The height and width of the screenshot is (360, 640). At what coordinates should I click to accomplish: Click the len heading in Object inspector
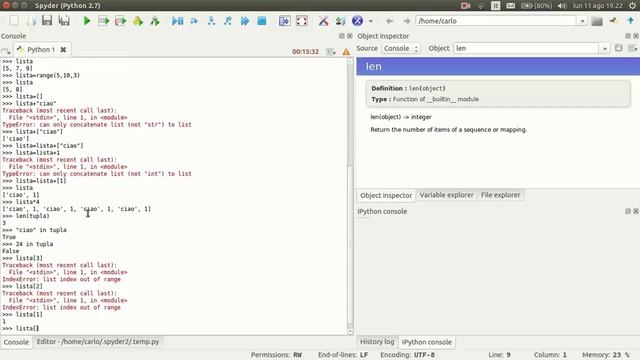(373, 66)
